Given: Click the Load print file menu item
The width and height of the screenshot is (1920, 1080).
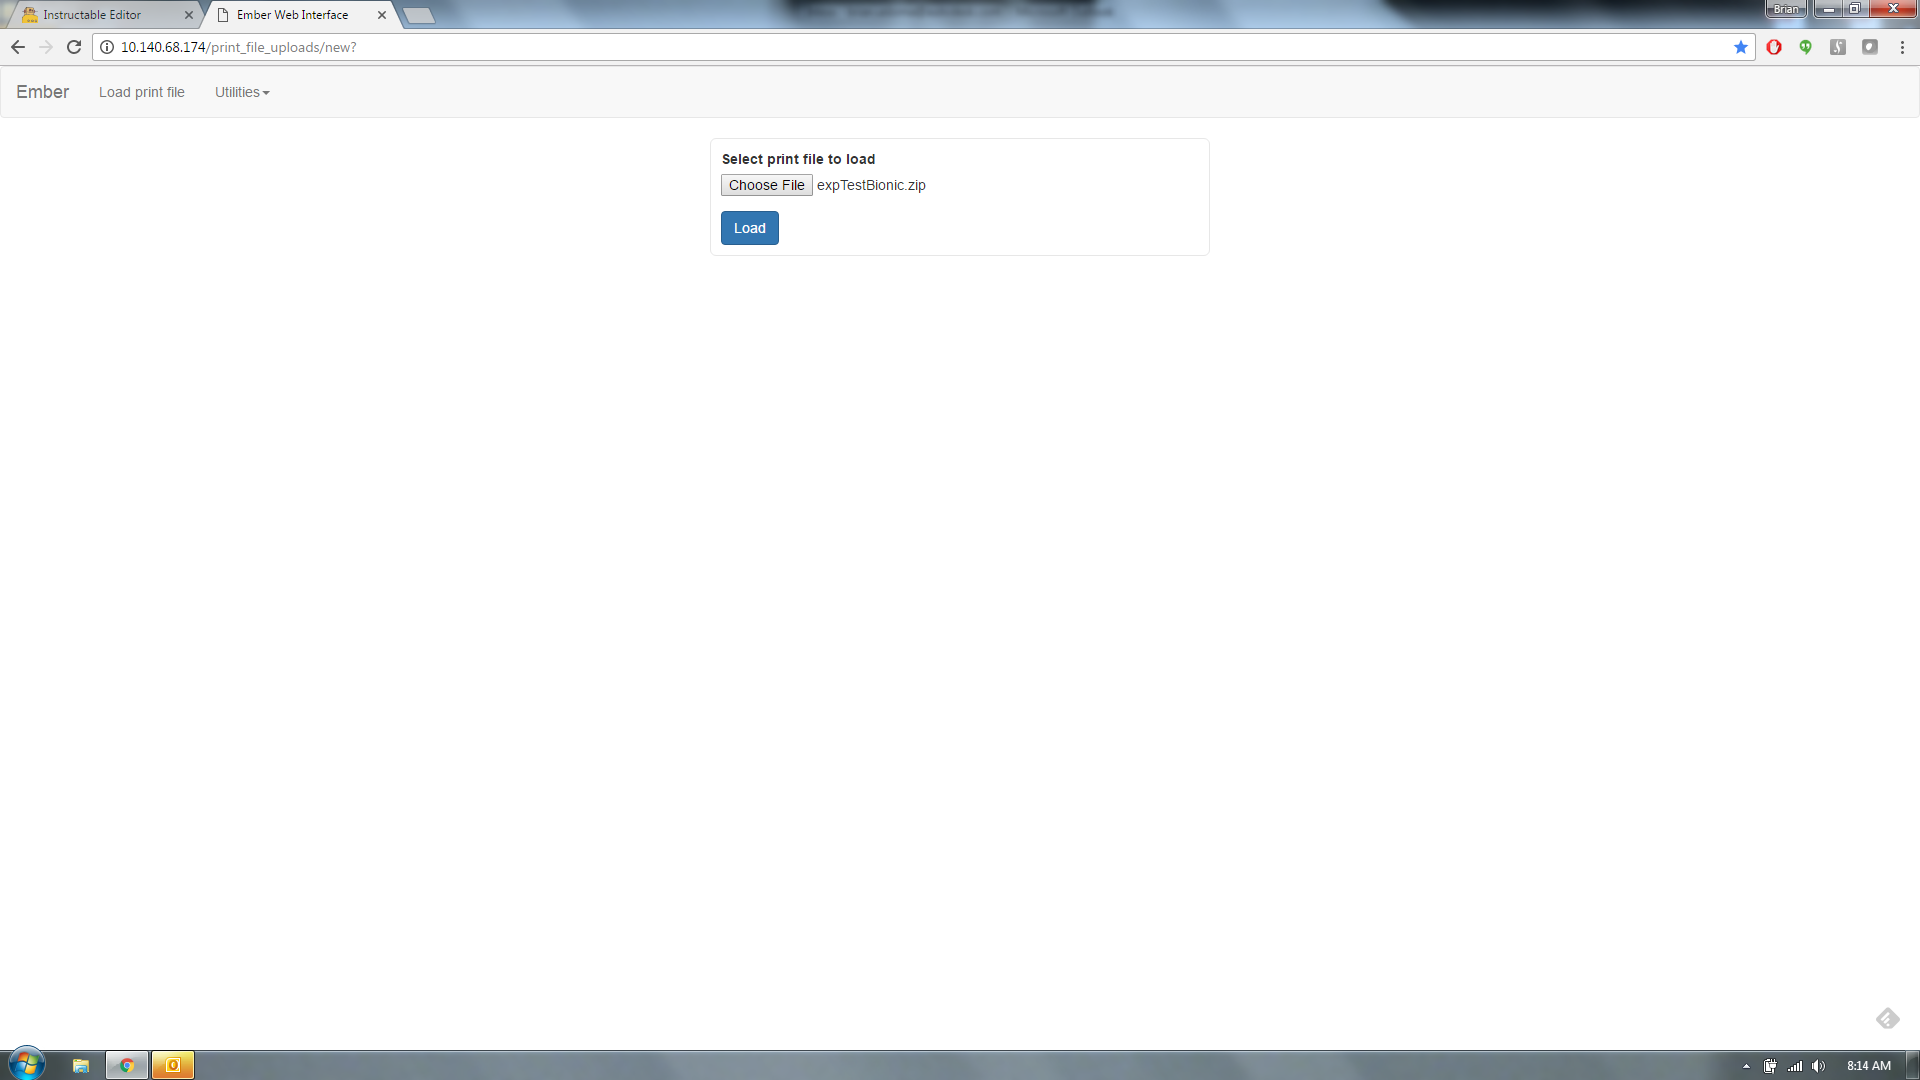Looking at the screenshot, I should pos(141,91).
